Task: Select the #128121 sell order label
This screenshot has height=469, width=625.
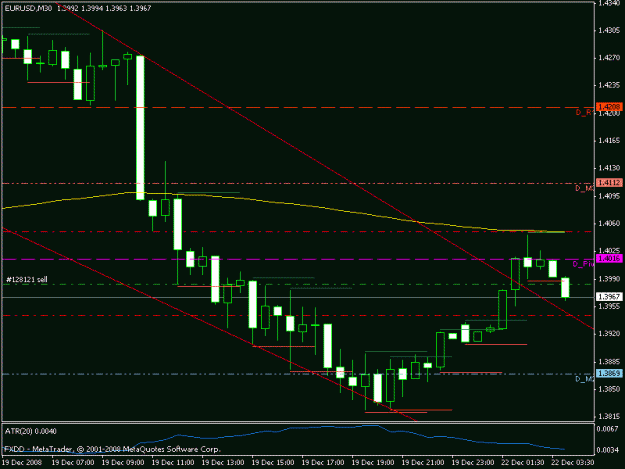Action: pos(27,279)
